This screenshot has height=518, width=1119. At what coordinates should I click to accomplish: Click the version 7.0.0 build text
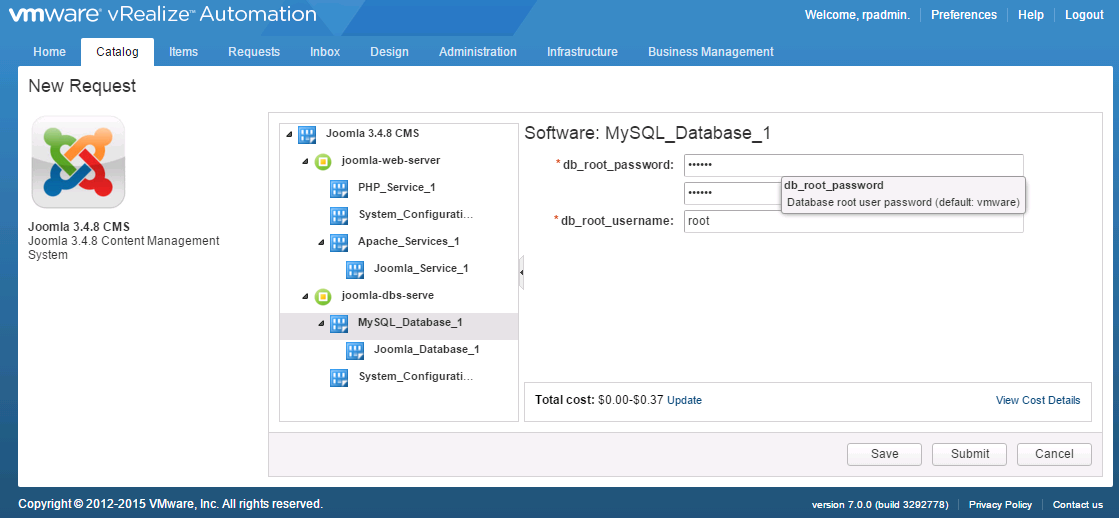[x=880, y=504]
